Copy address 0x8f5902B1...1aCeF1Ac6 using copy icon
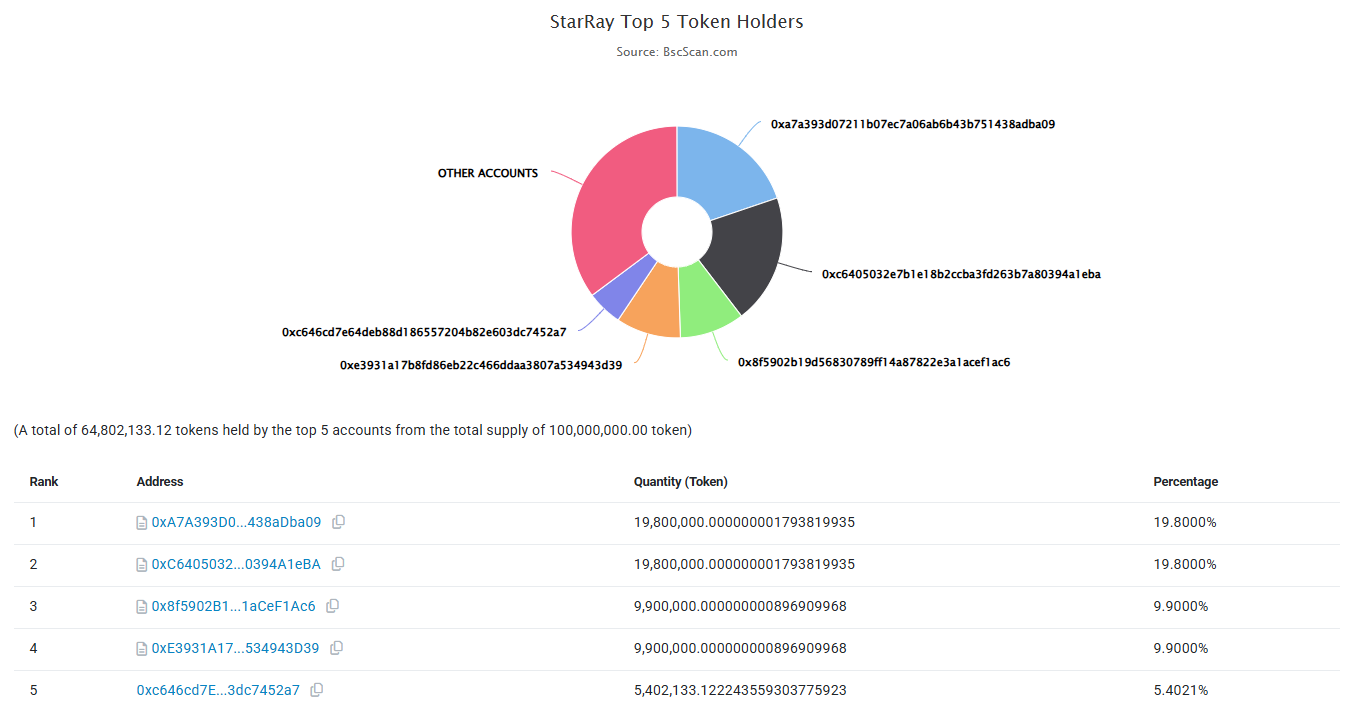1349x716 pixels. pyautogui.click(x=333, y=606)
